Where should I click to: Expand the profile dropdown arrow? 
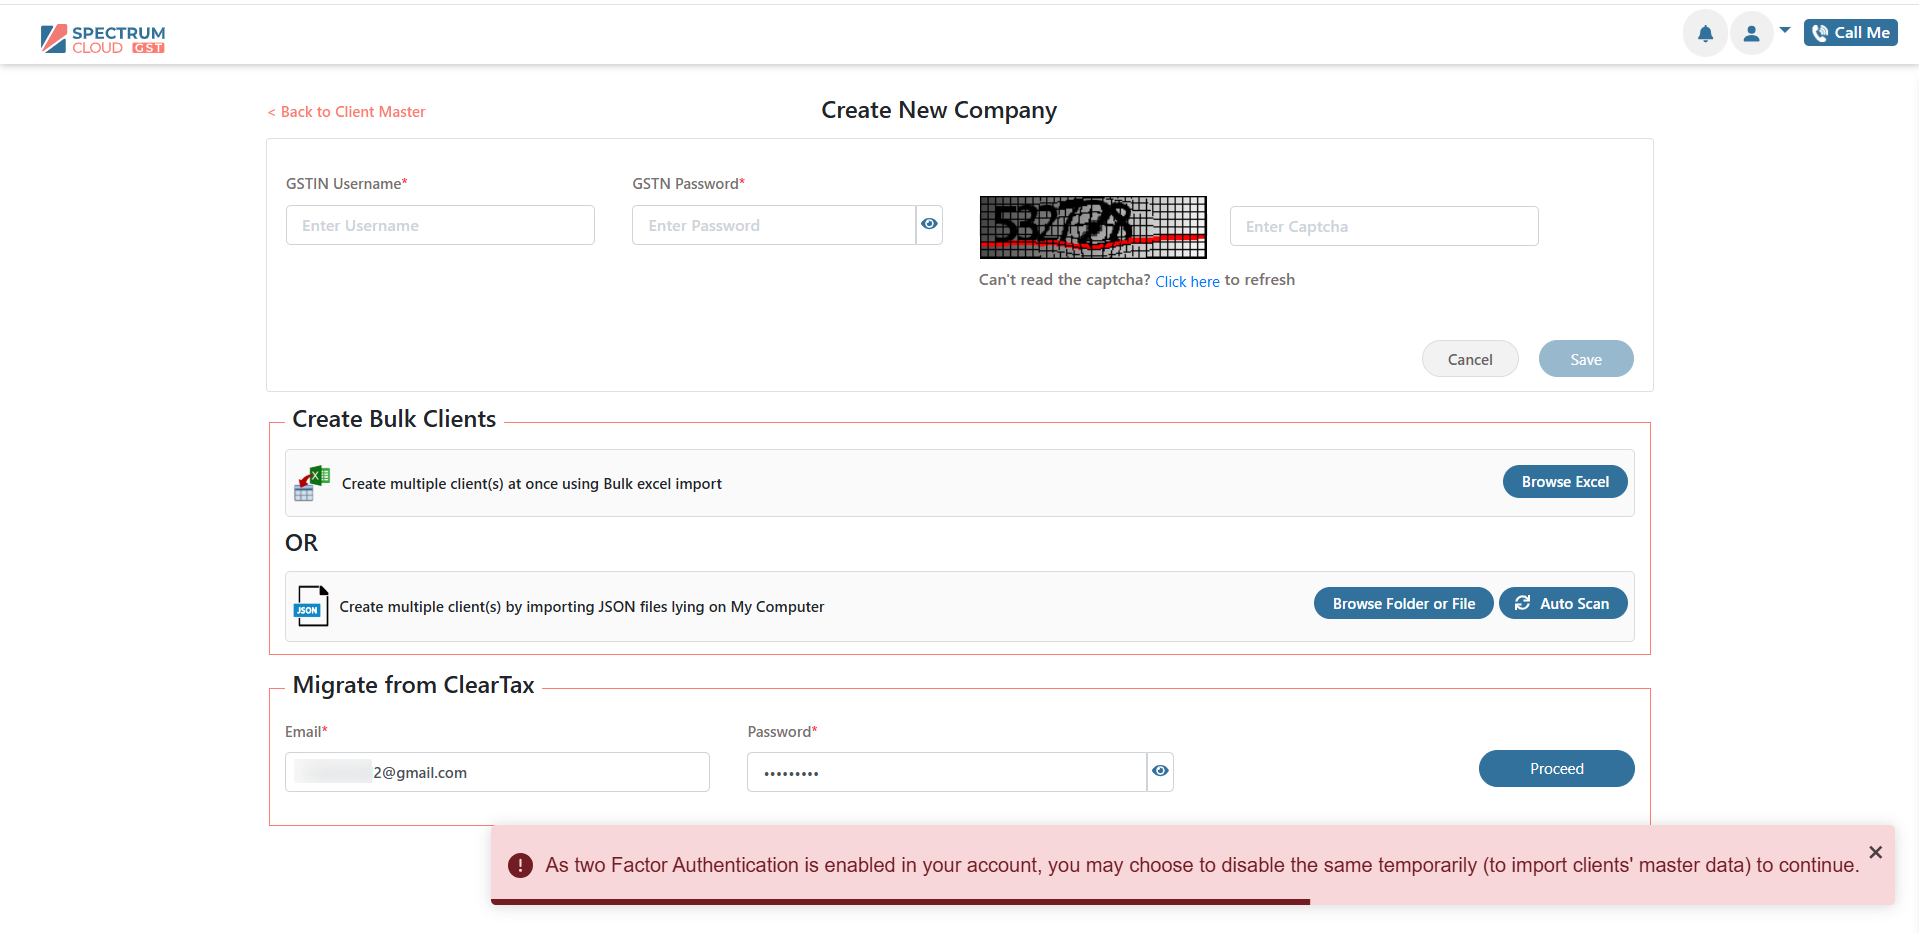(x=1785, y=30)
